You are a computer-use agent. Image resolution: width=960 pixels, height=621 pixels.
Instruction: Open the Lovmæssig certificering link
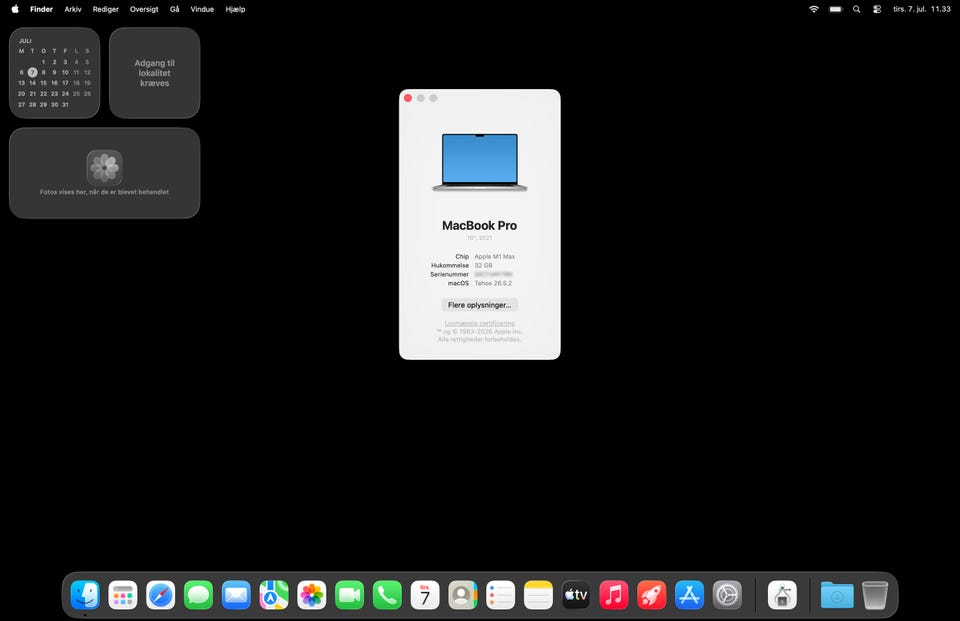(479, 323)
